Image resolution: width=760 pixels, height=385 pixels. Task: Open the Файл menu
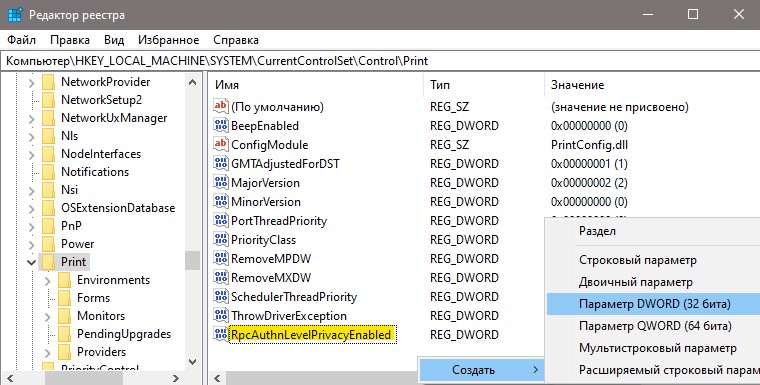click(x=22, y=40)
